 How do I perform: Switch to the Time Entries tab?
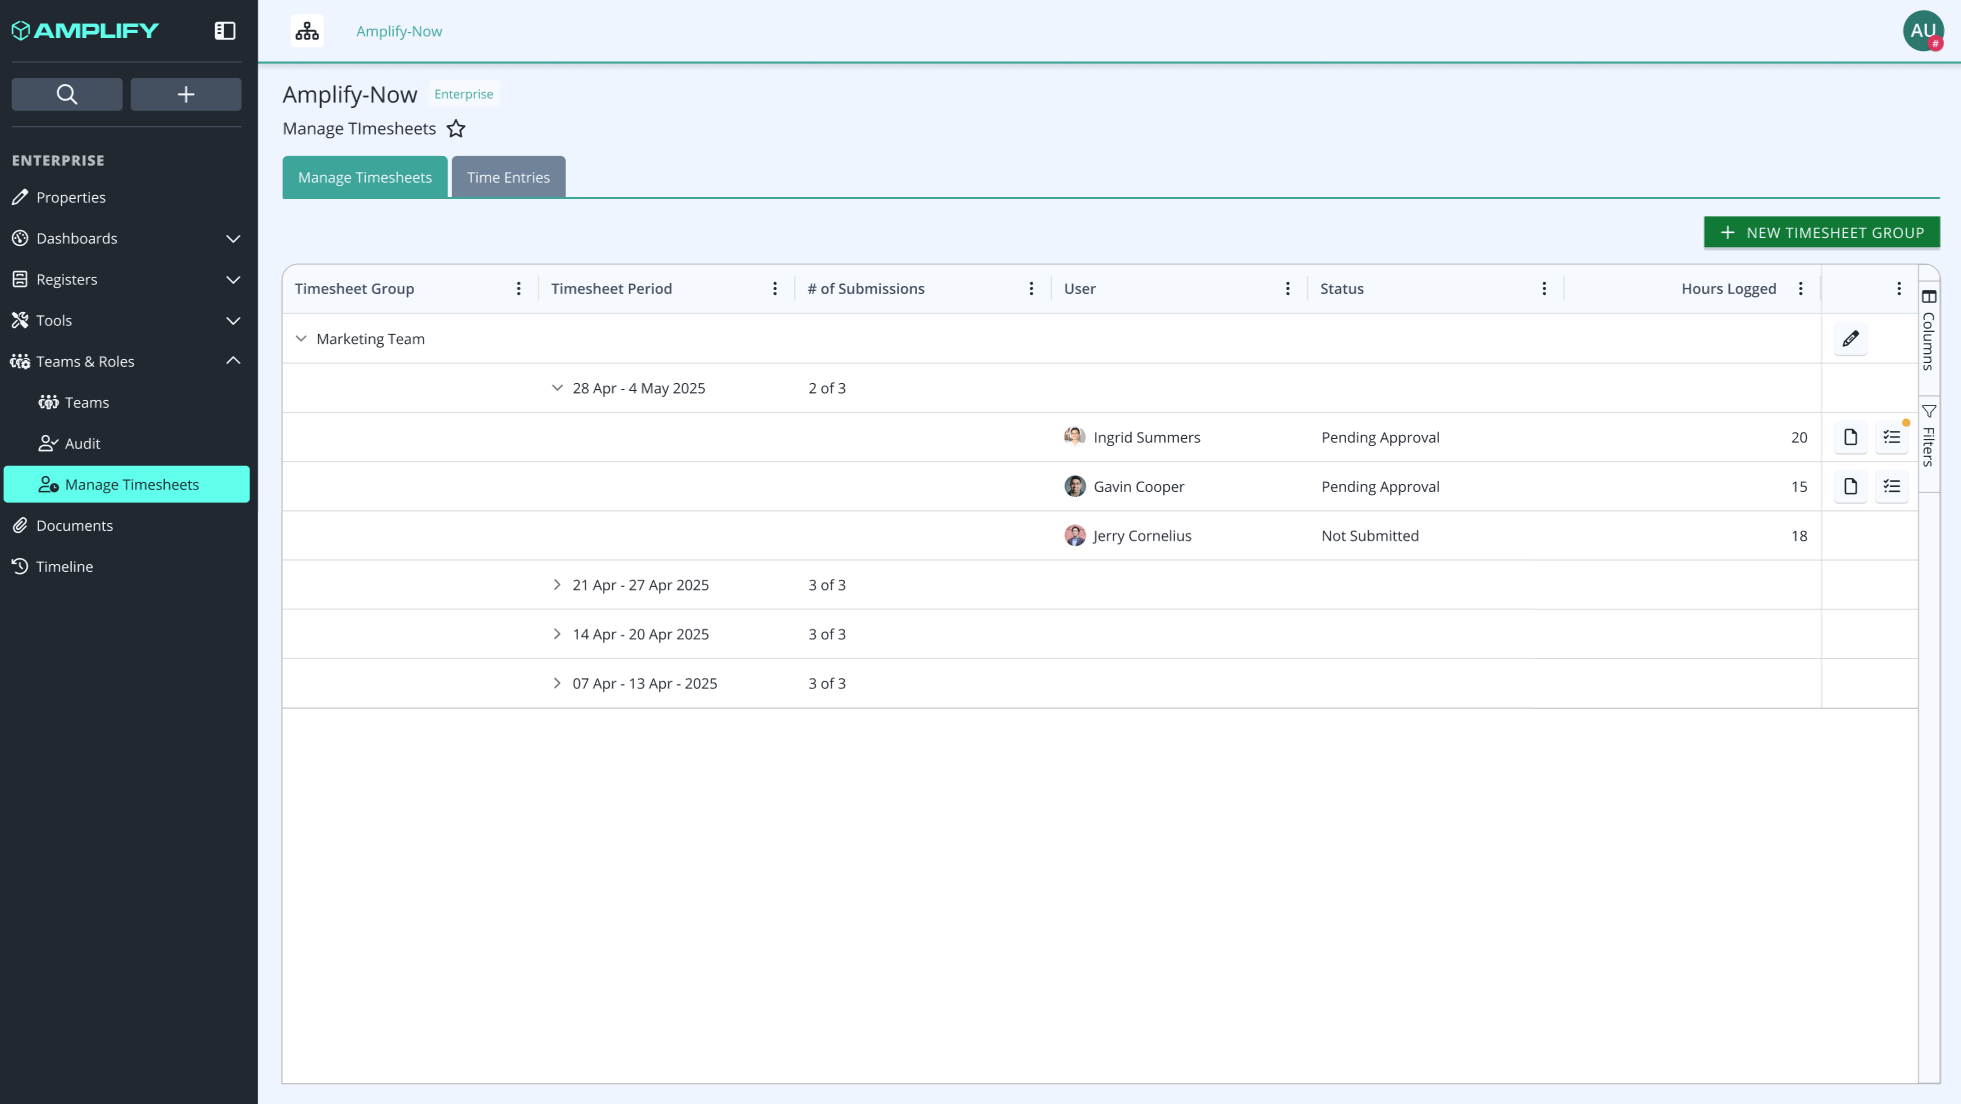click(508, 177)
